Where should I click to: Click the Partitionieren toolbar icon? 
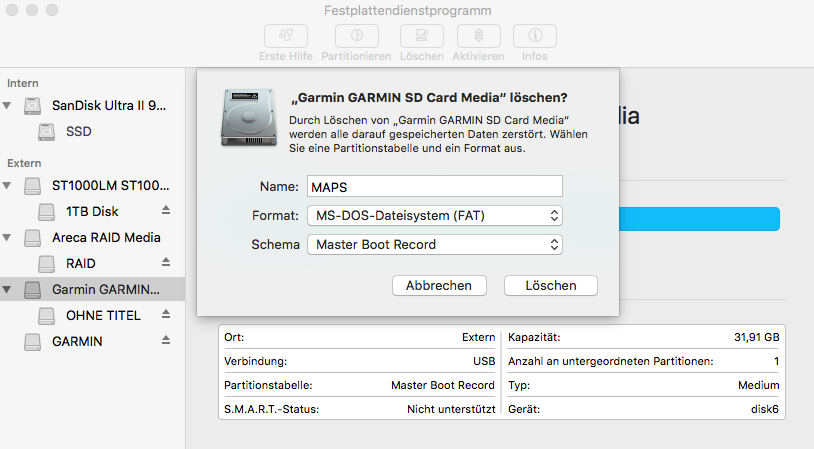(x=357, y=36)
